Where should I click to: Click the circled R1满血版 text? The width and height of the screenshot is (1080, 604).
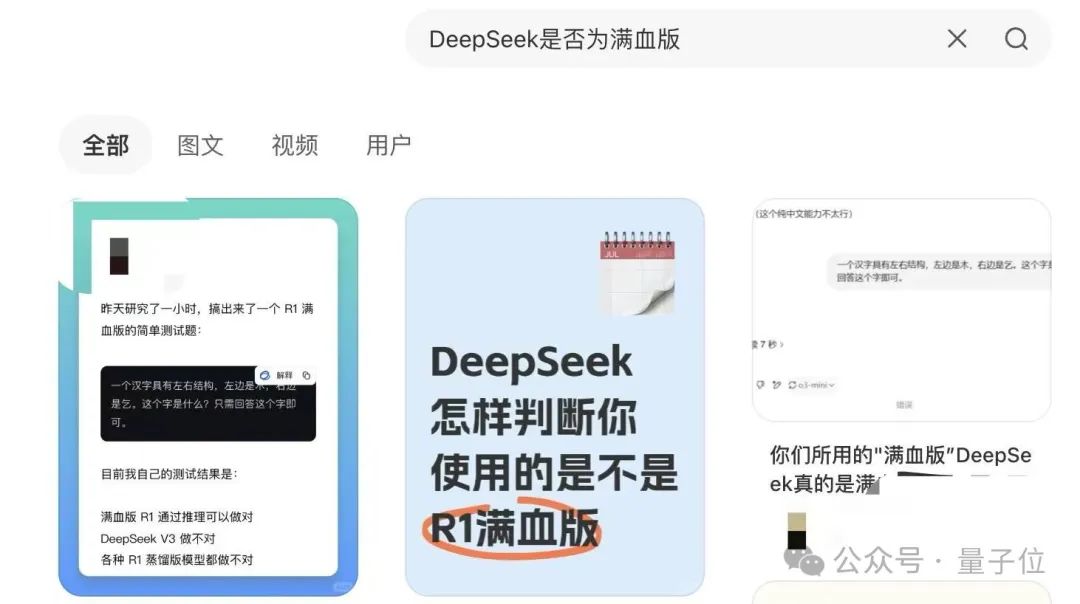(x=513, y=529)
